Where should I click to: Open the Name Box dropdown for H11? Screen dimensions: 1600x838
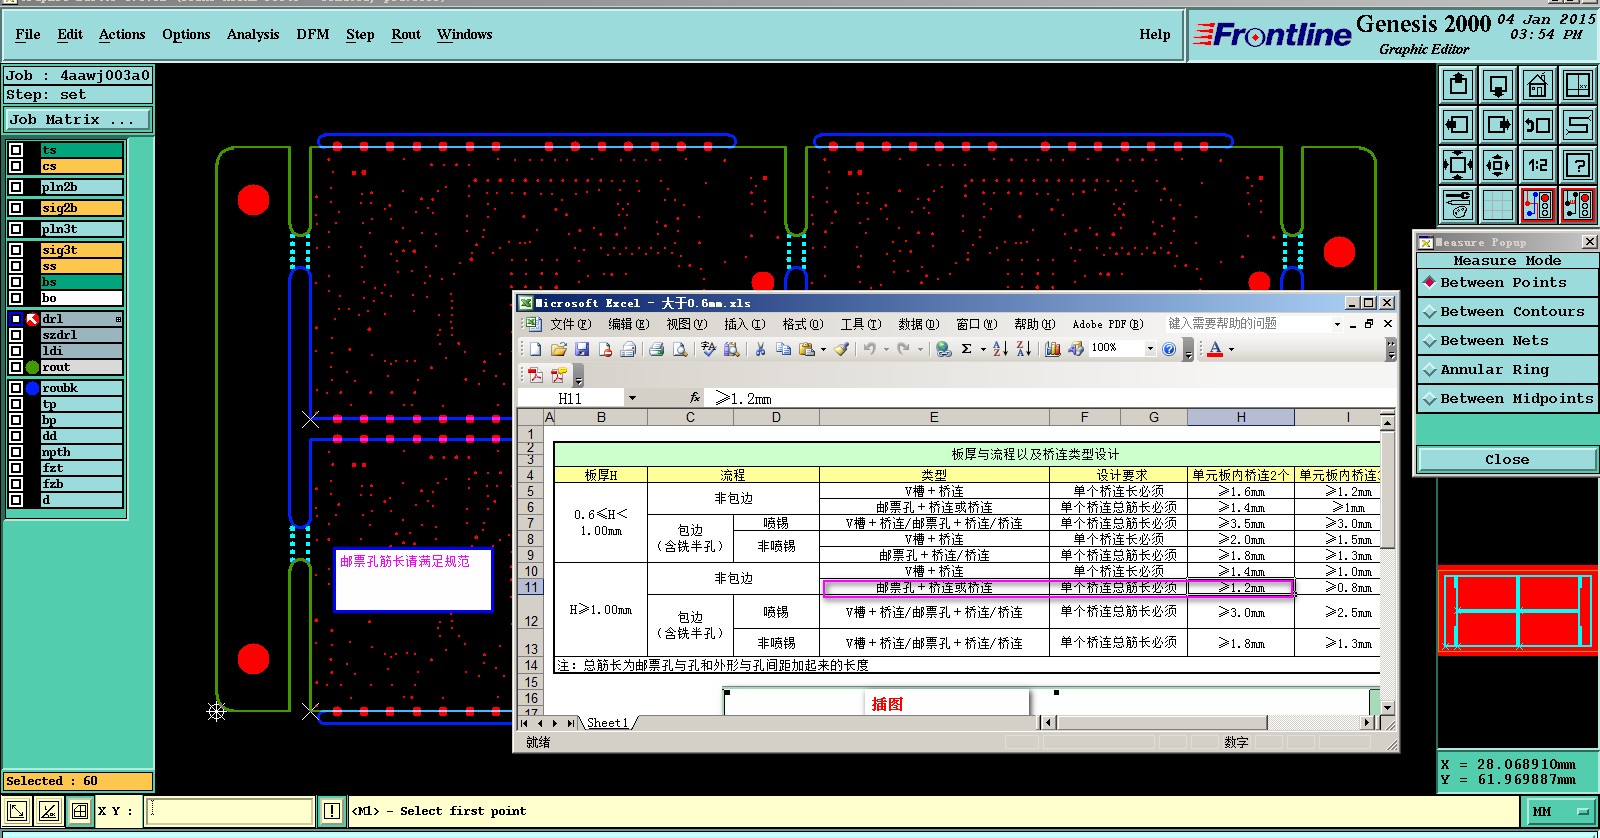click(x=632, y=398)
